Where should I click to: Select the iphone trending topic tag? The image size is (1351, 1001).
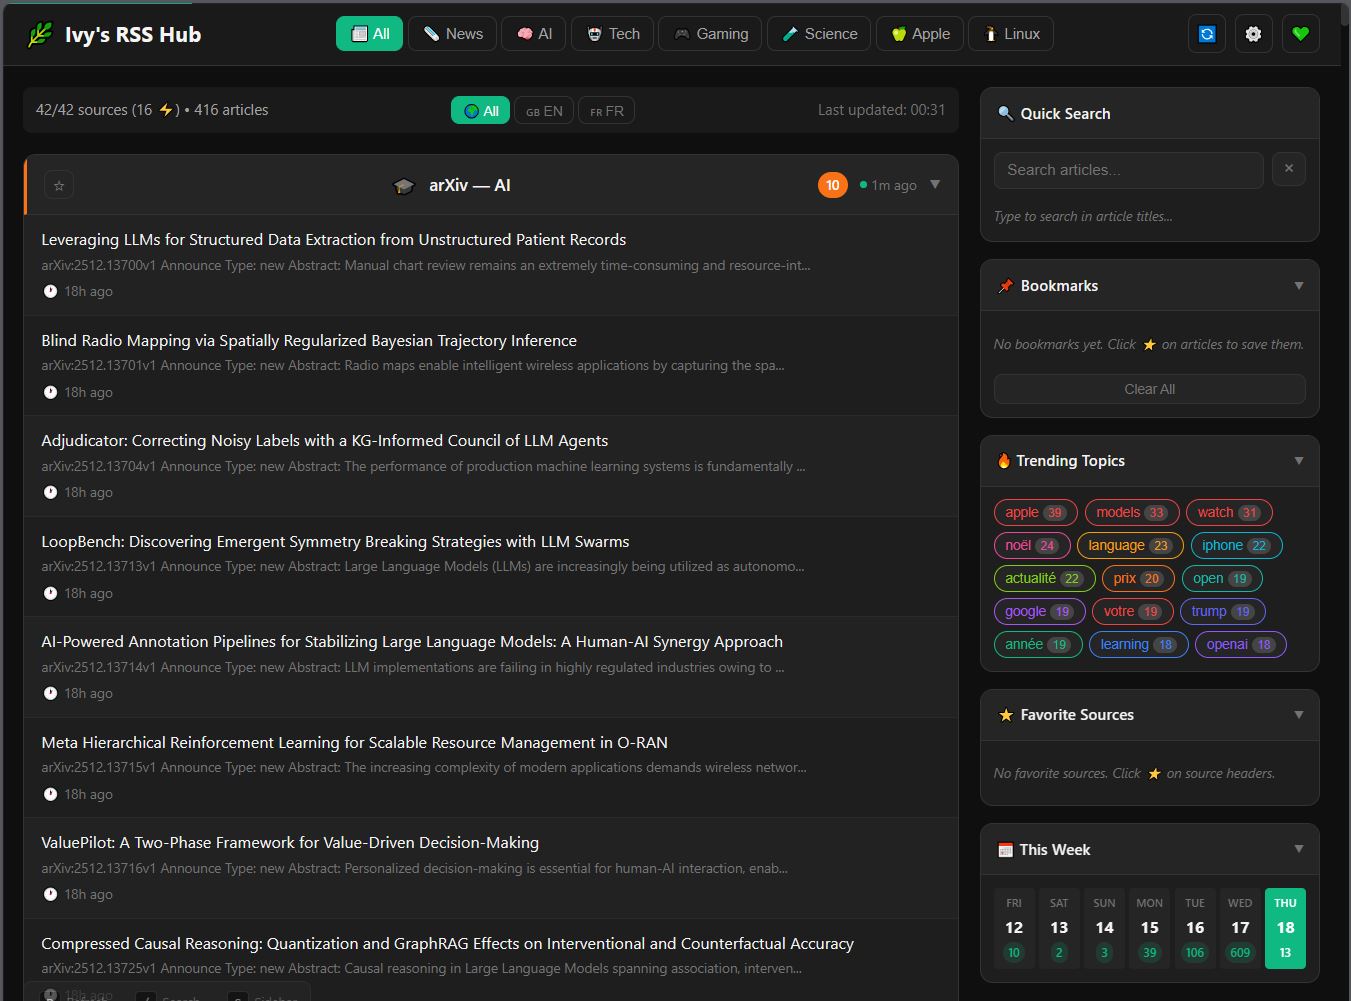[x=1236, y=545]
